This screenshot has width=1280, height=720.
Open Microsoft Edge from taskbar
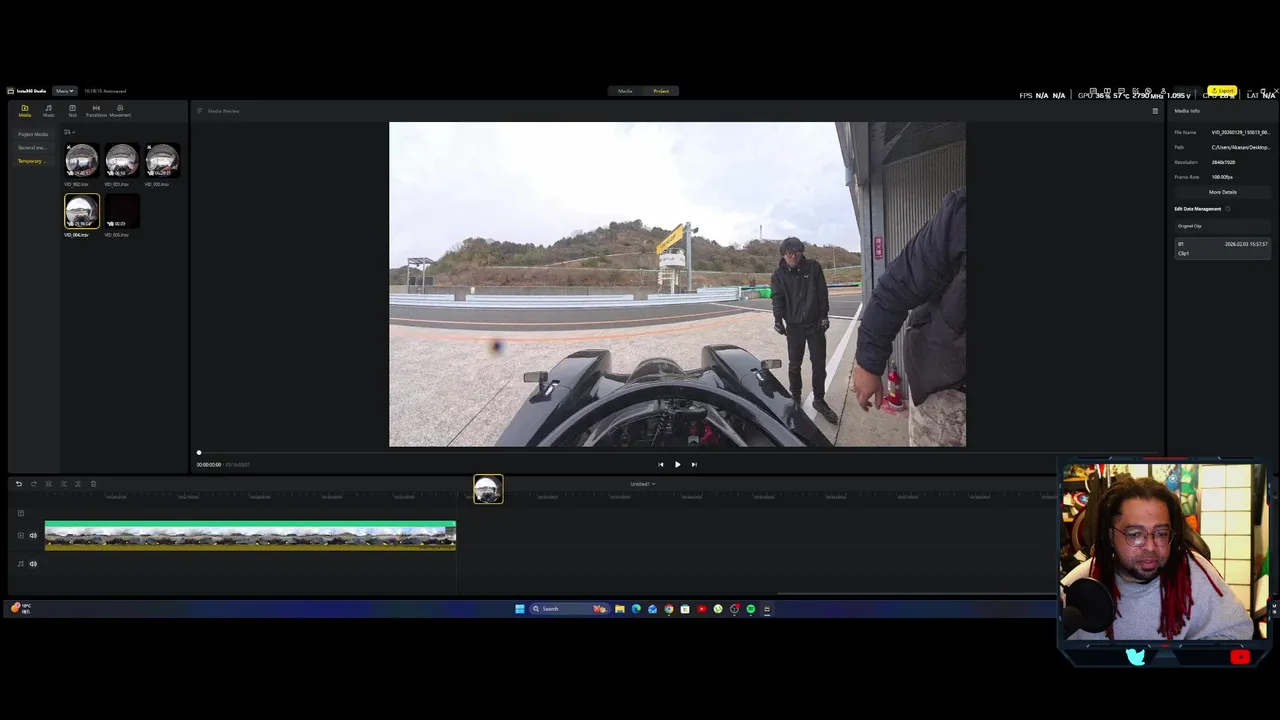[636, 609]
